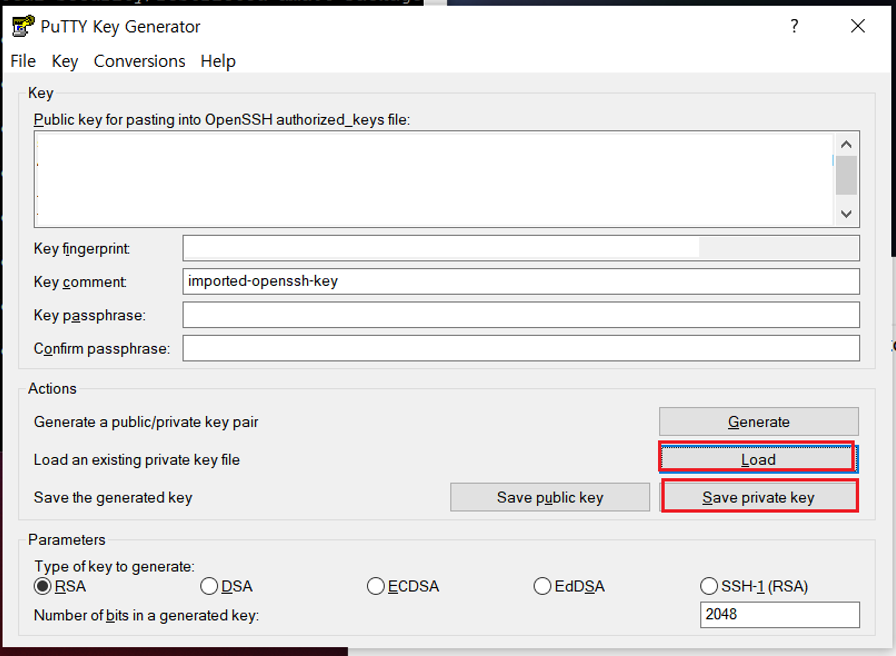Open the Help menu
896x656 pixels.
click(x=218, y=61)
